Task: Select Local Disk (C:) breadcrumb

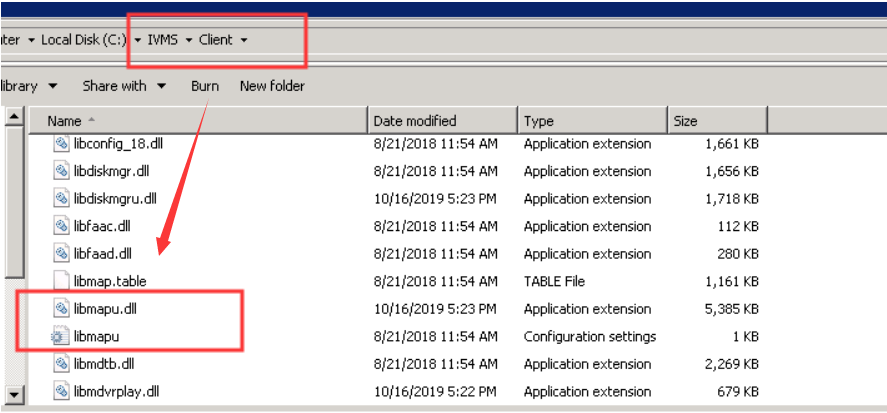Action: 84,40
